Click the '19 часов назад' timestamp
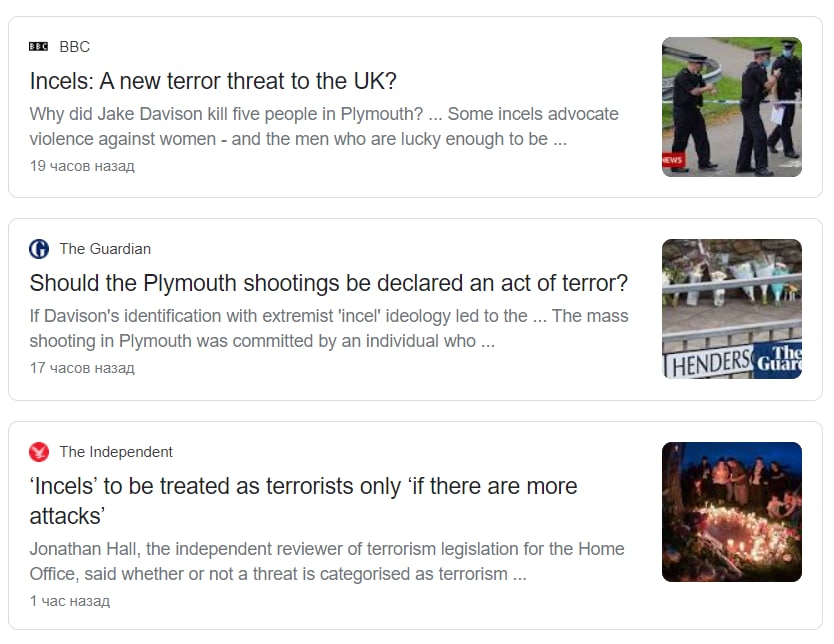This screenshot has width=834, height=644. pos(82,166)
